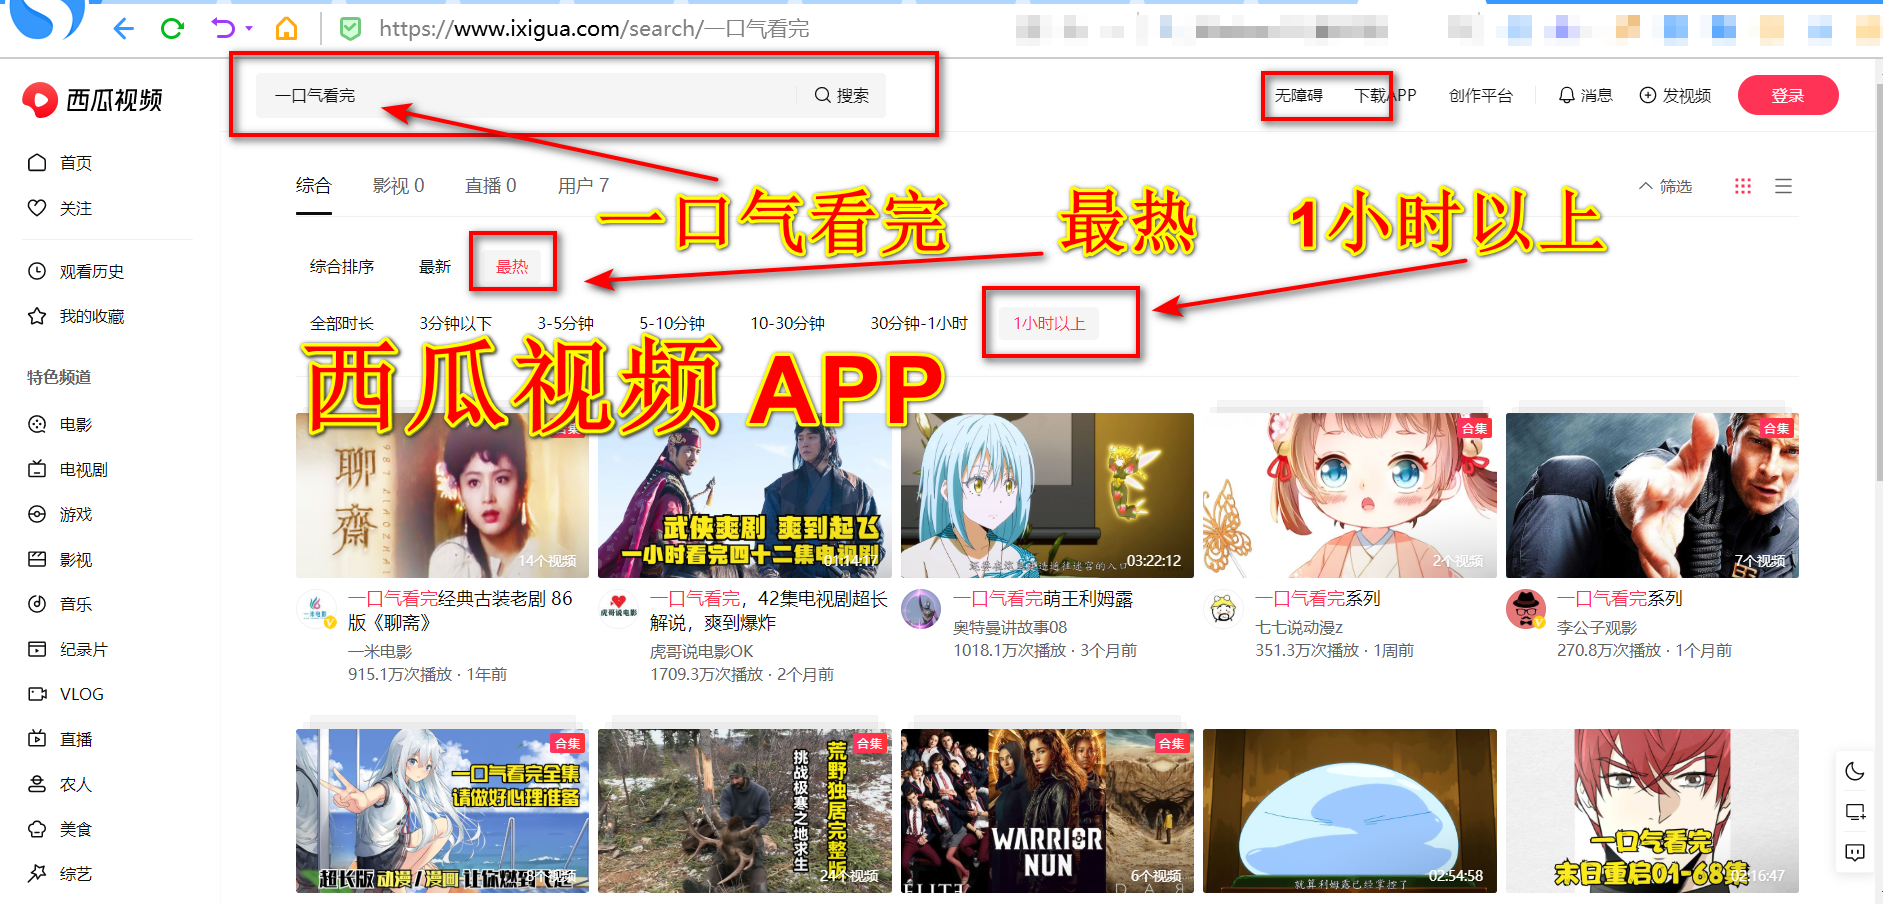Switch to 影视 0 results tab
The width and height of the screenshot is (1883, 904).
pos(399,186)
